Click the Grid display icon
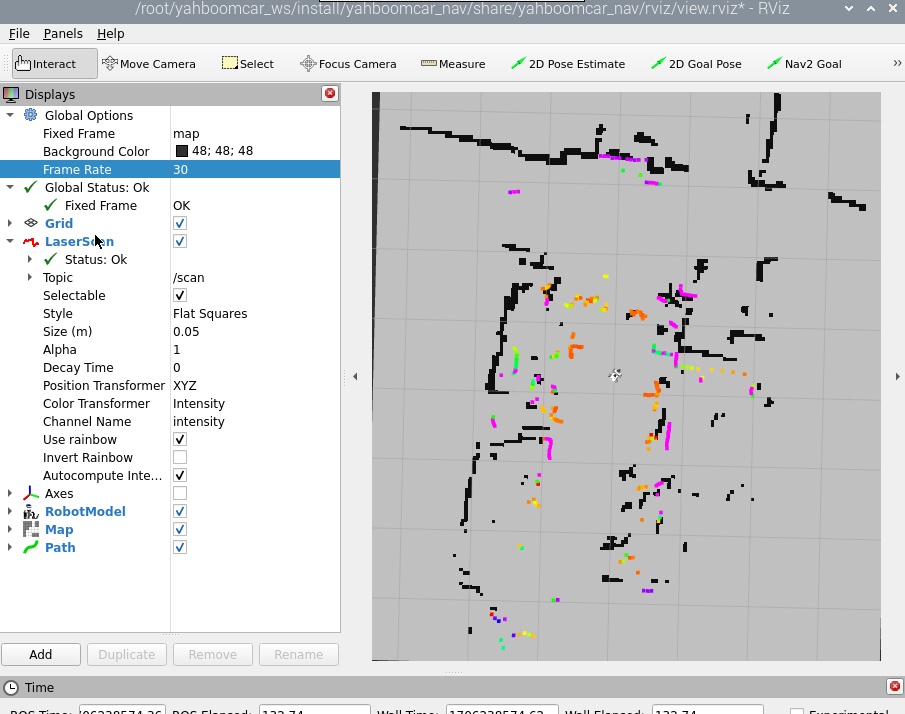Image resolution: width=905 pixels, height=714 pixels. [x=31, y=223]
